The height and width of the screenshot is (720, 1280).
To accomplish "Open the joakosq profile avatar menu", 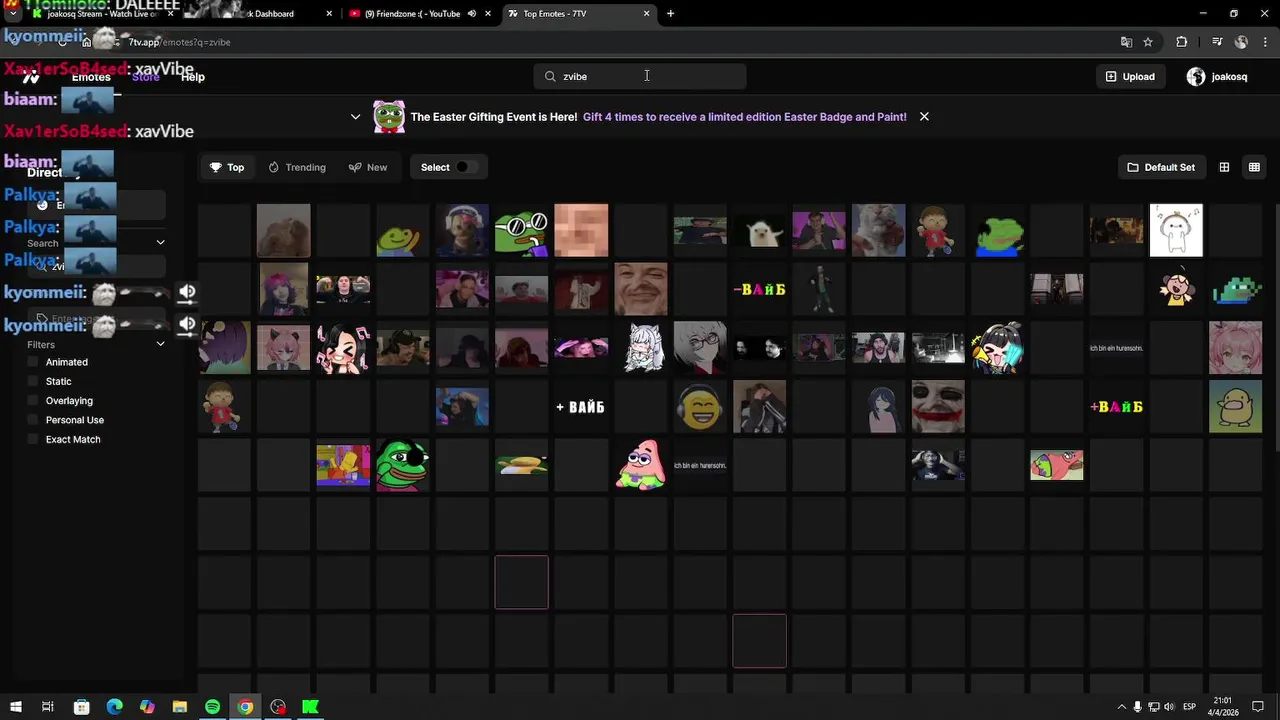I will tap(1196, 76).
